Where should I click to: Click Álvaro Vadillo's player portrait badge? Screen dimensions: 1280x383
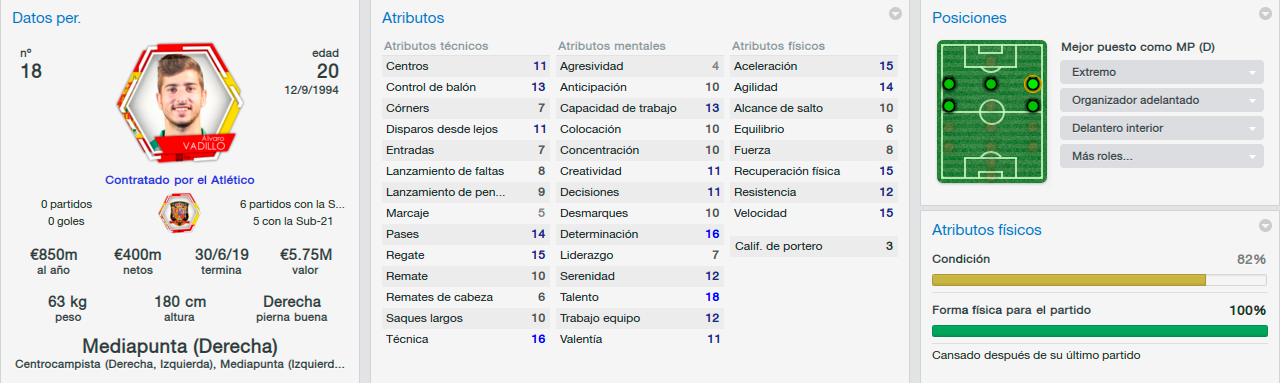(180, 101)
